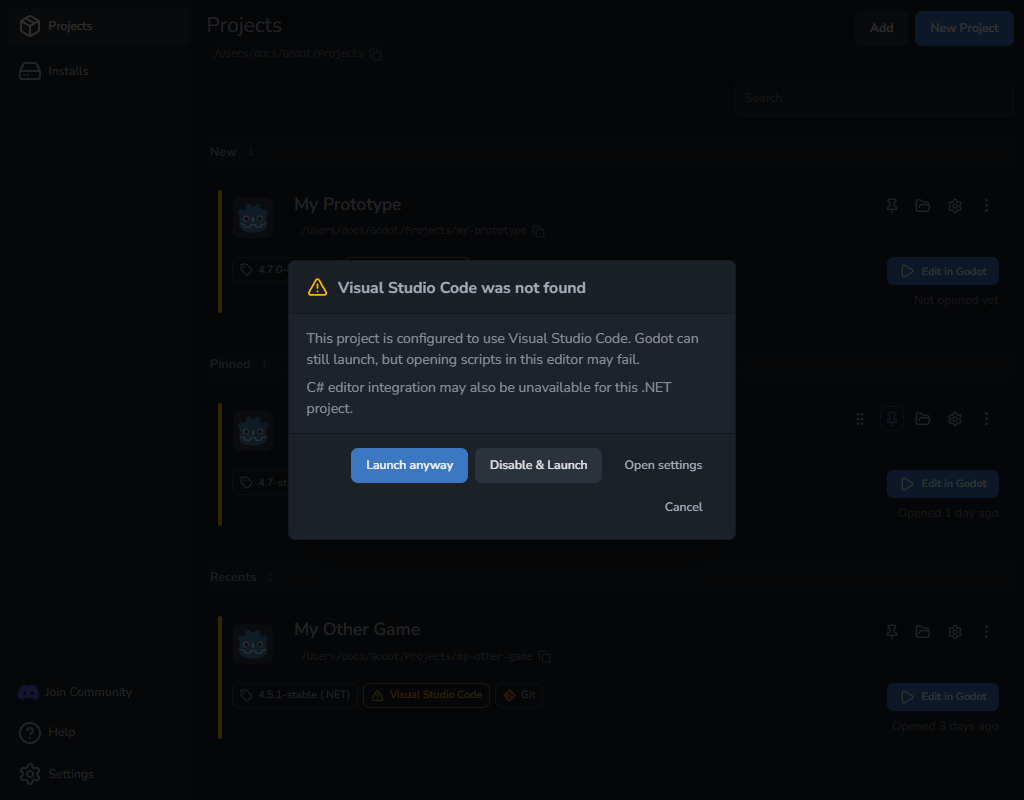Click the pinned project's Godot icon

253,430
